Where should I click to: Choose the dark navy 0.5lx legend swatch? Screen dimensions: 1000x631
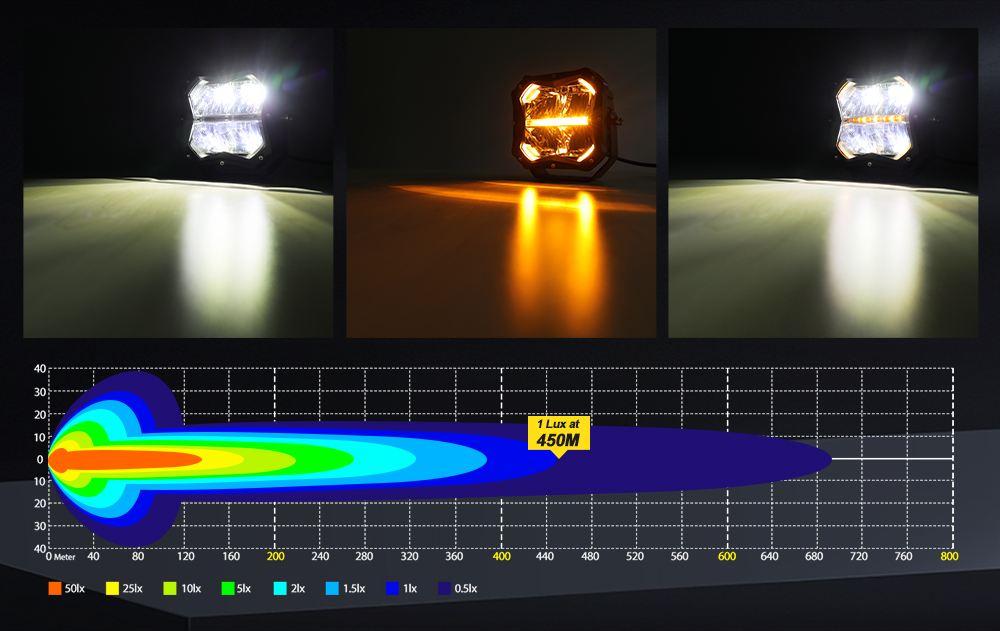point(444,589)
